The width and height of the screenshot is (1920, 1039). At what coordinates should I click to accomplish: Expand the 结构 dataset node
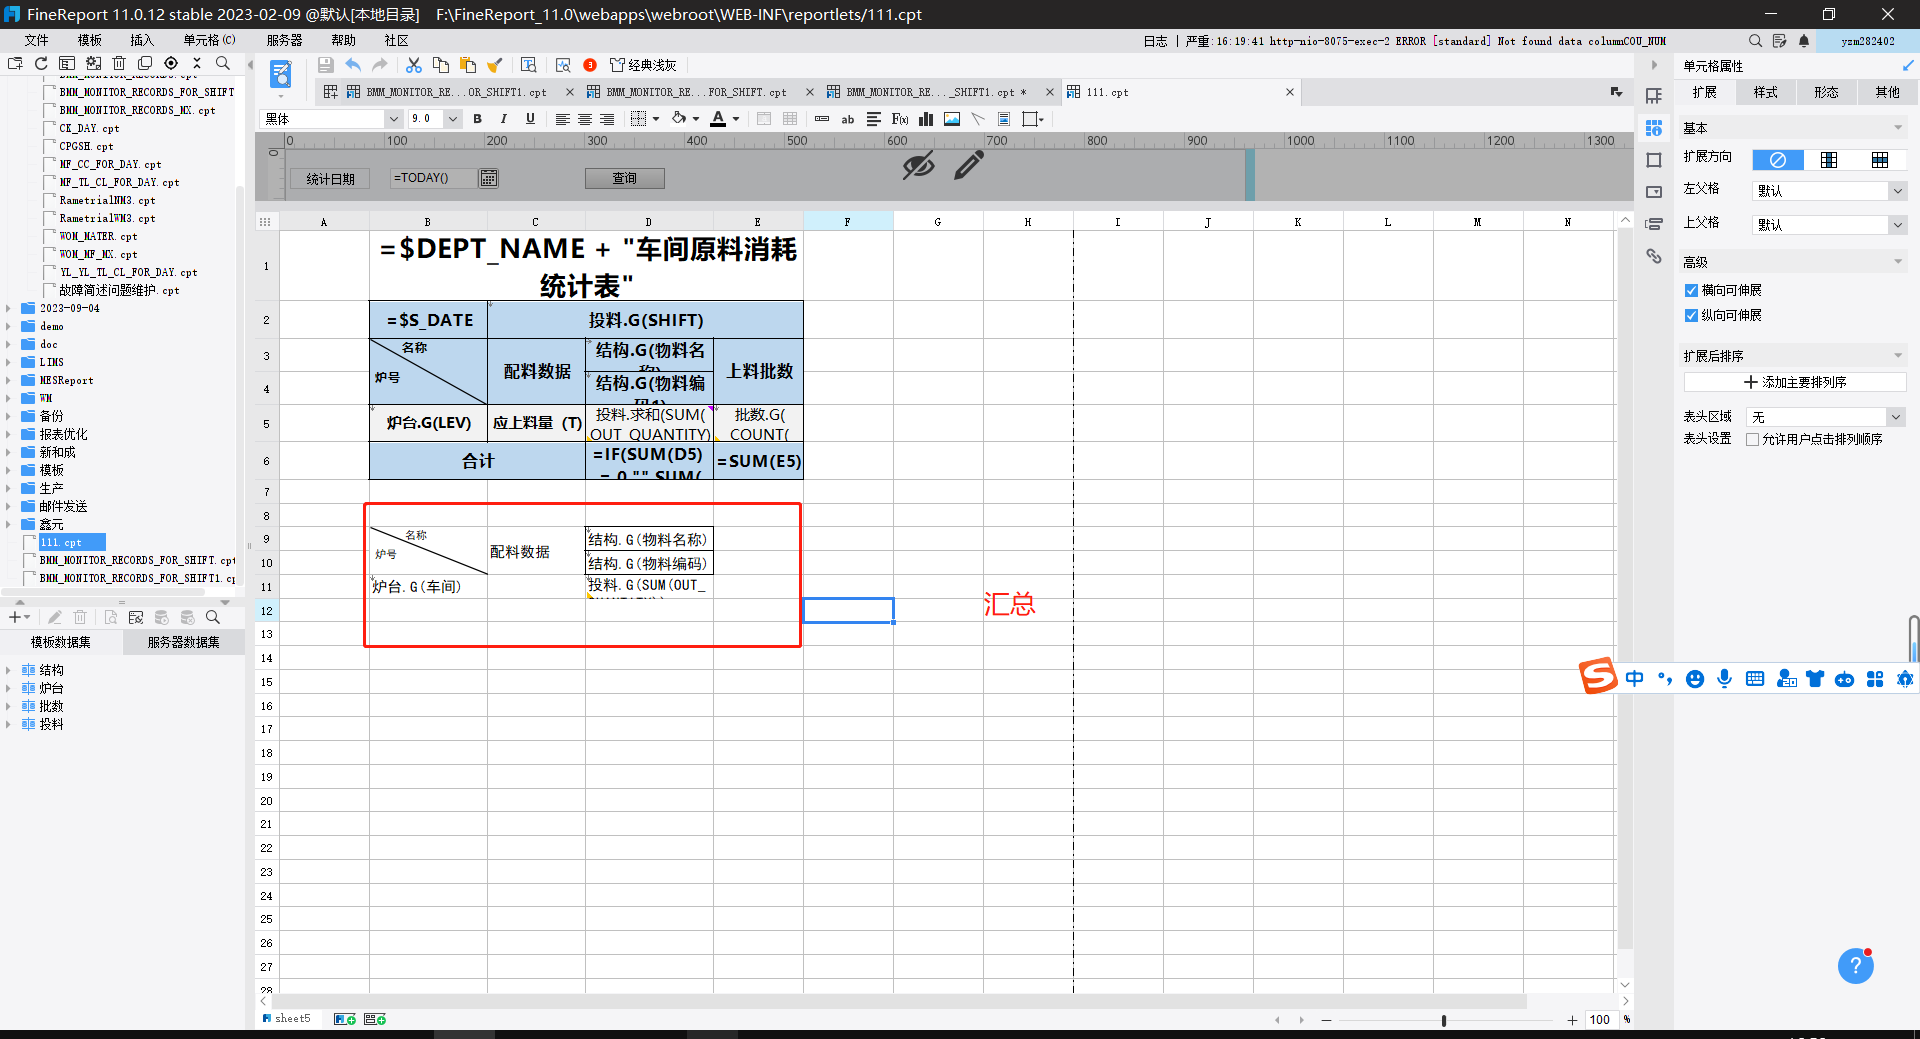tap(8, 671)
